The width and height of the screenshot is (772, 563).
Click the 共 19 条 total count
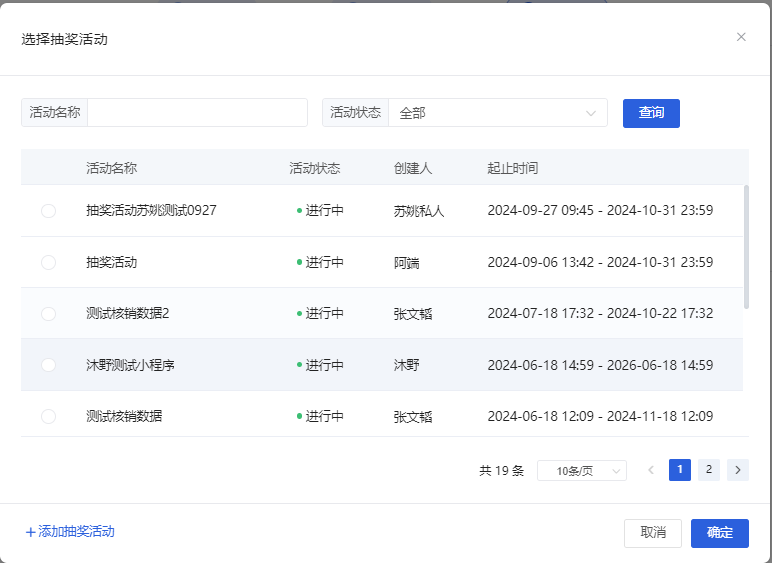[x=501, y=471]
